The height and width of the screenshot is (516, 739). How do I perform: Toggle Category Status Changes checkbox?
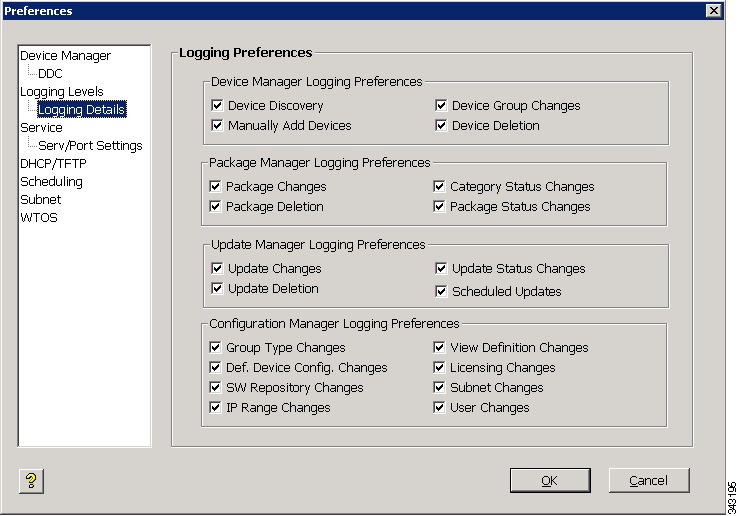tap(439, 187)
